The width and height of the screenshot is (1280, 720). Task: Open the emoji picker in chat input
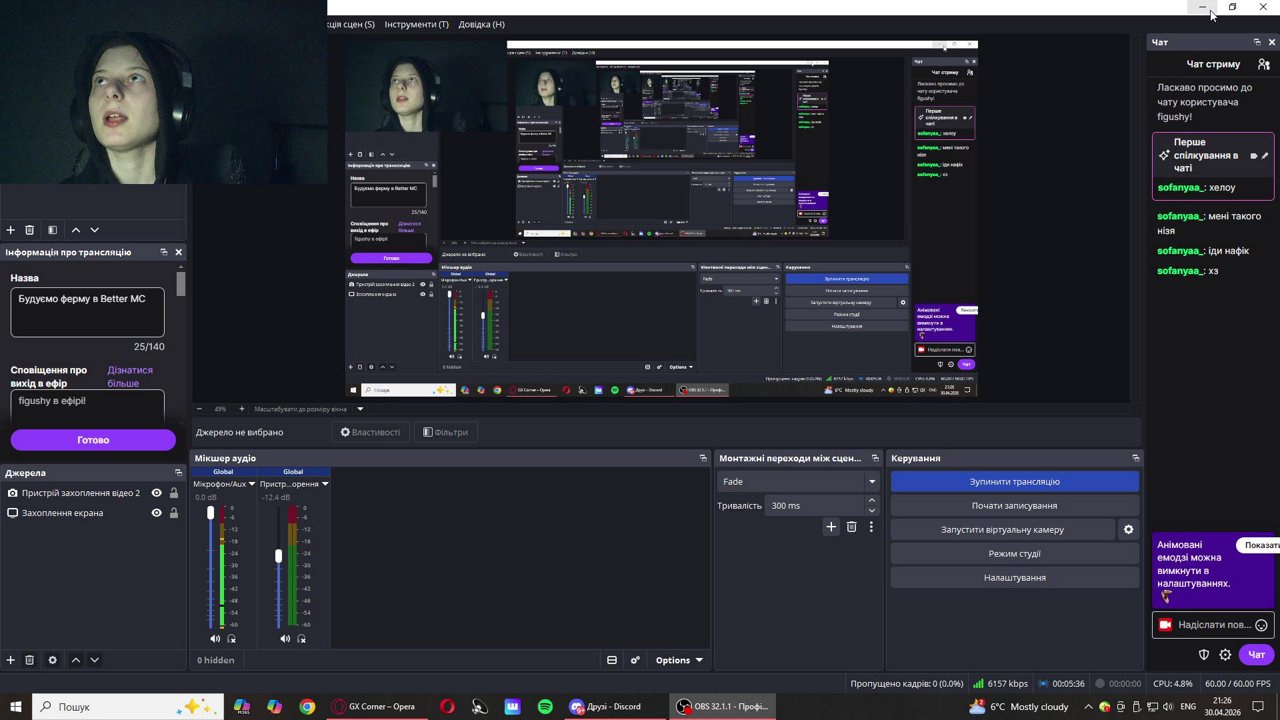tap(1261, 625)
